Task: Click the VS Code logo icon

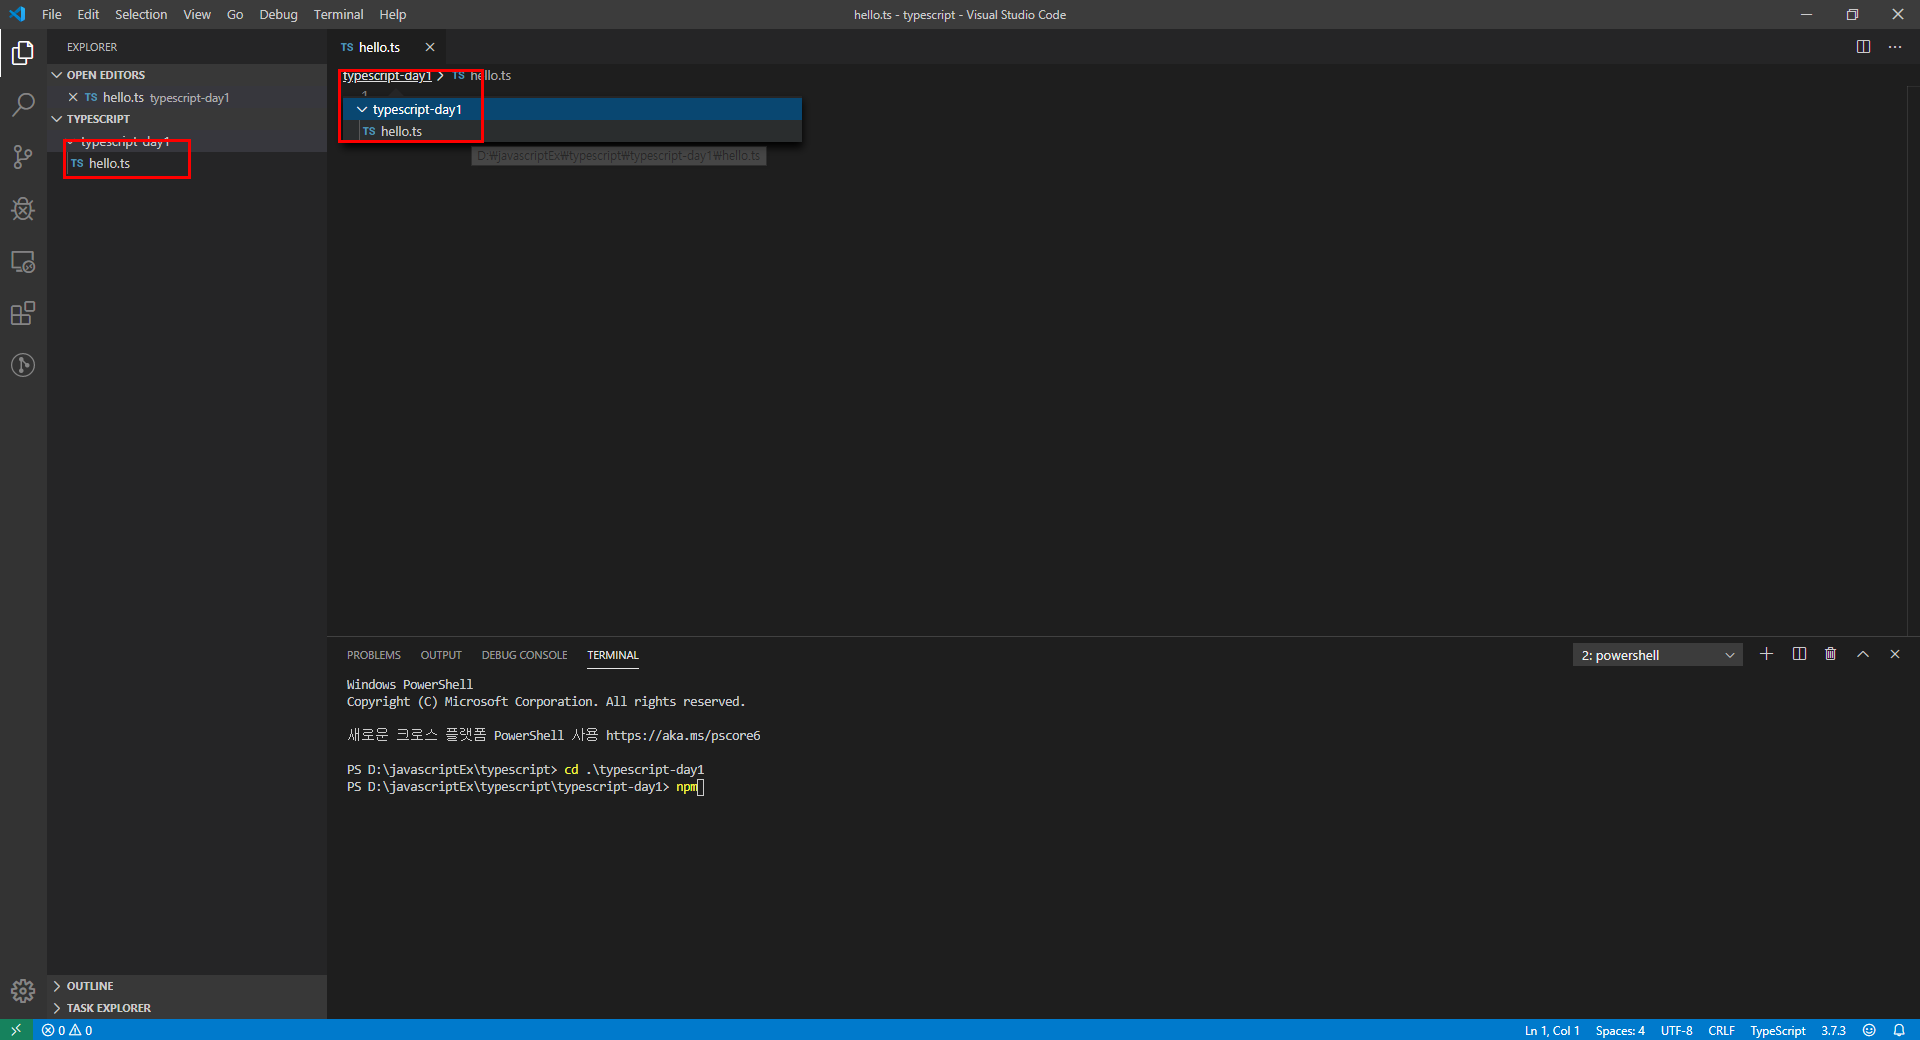Action: point(17,14)
